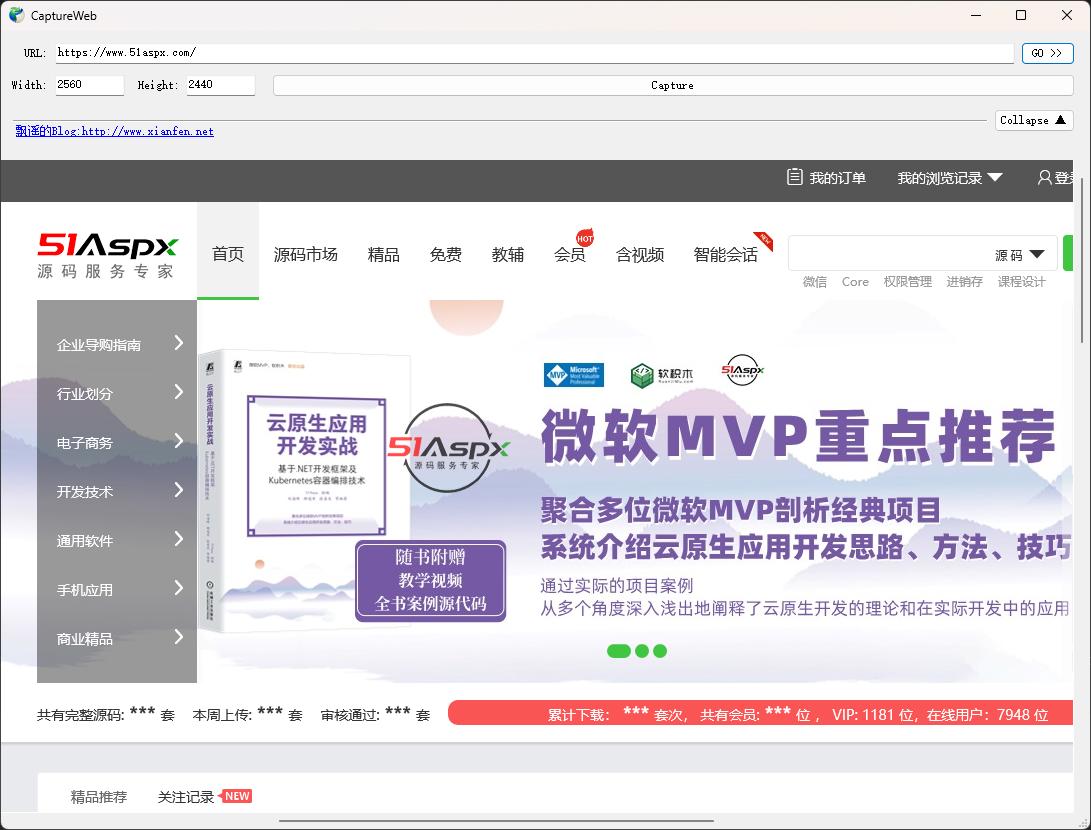Click the 权限管理 hot search keyword
The width and height of the screenshot is (1091, 830).
coord(907,281)
